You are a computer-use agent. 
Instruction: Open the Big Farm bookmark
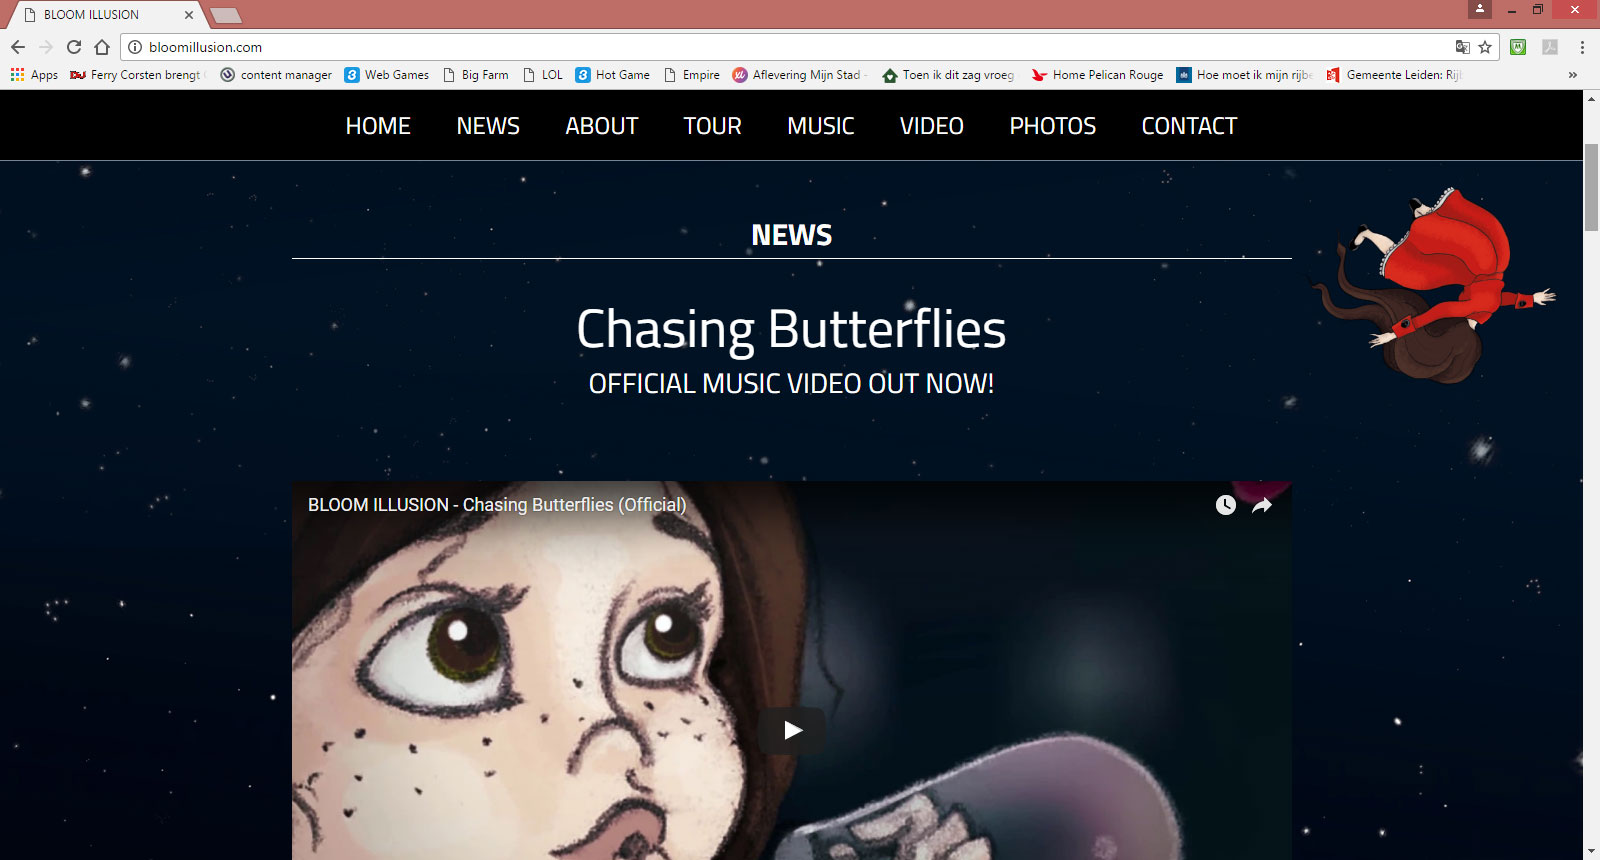pyautogui.click(x=476, y=75)
